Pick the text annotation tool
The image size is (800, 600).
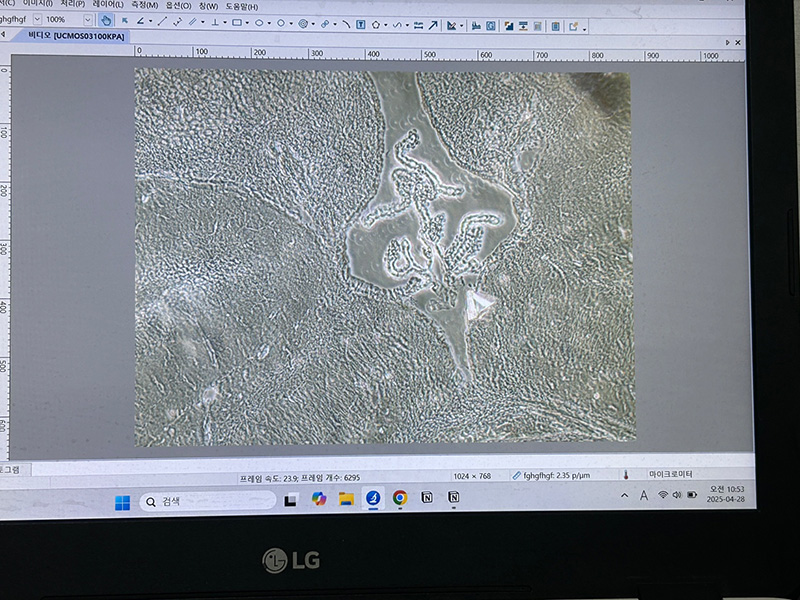pyautogui.click(x=360, y=23)
